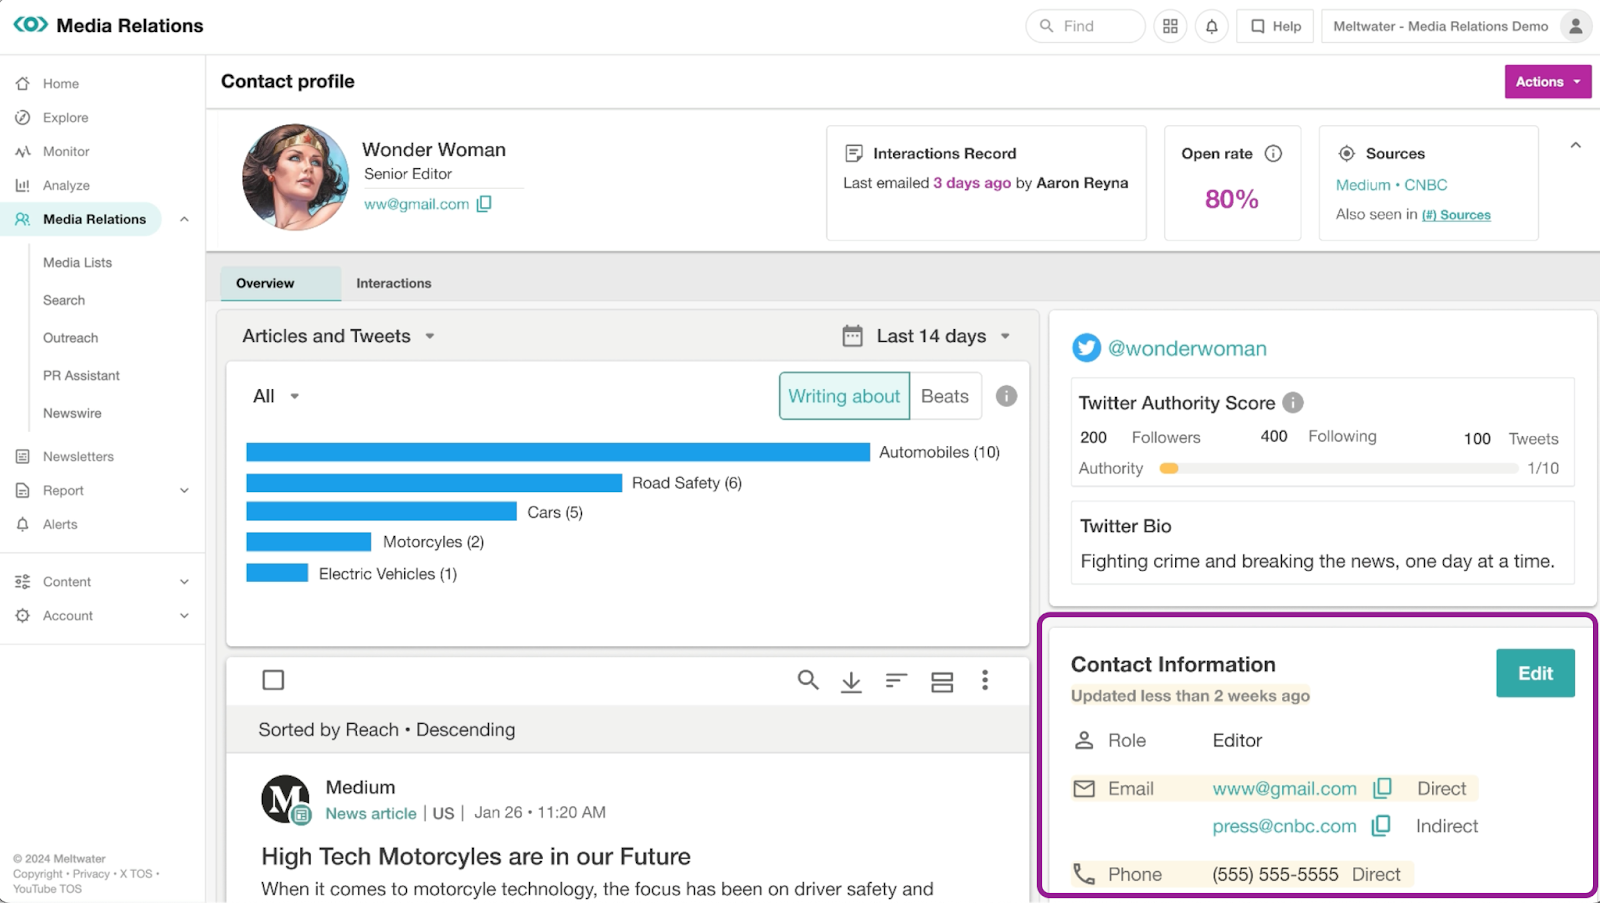Image resolution: width=1600 pixels, height=903 pixels.
Task: Toggle the Beats view
Action: click(945, 396)
